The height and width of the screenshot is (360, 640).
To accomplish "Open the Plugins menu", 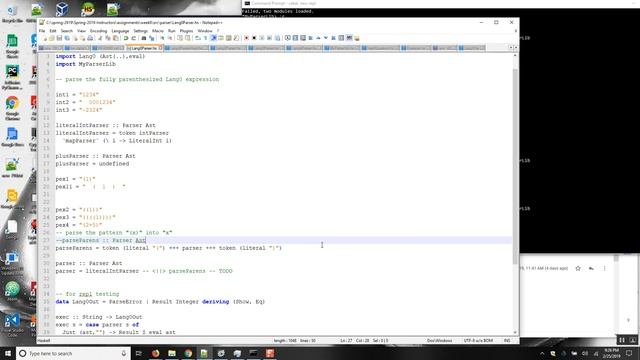I will [186, 31].
